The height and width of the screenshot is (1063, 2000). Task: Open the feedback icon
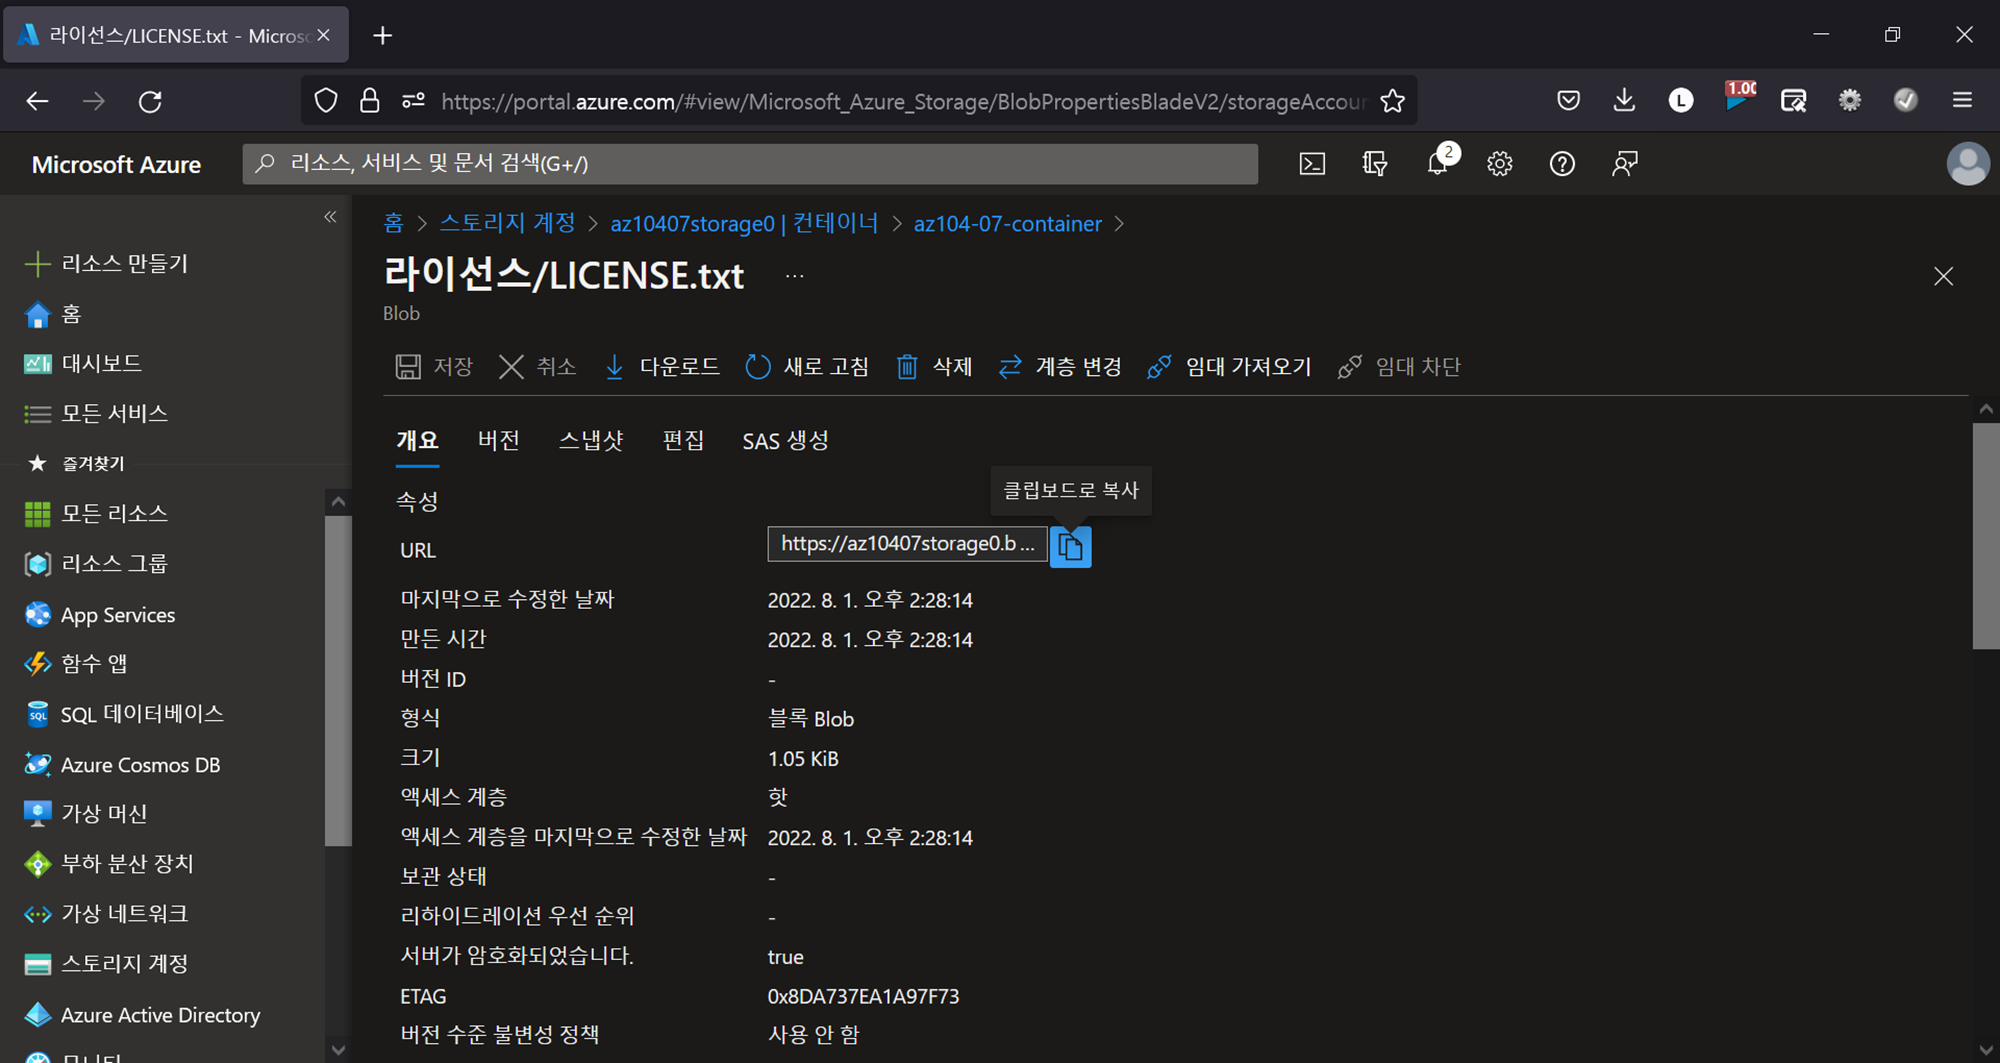1625,164
